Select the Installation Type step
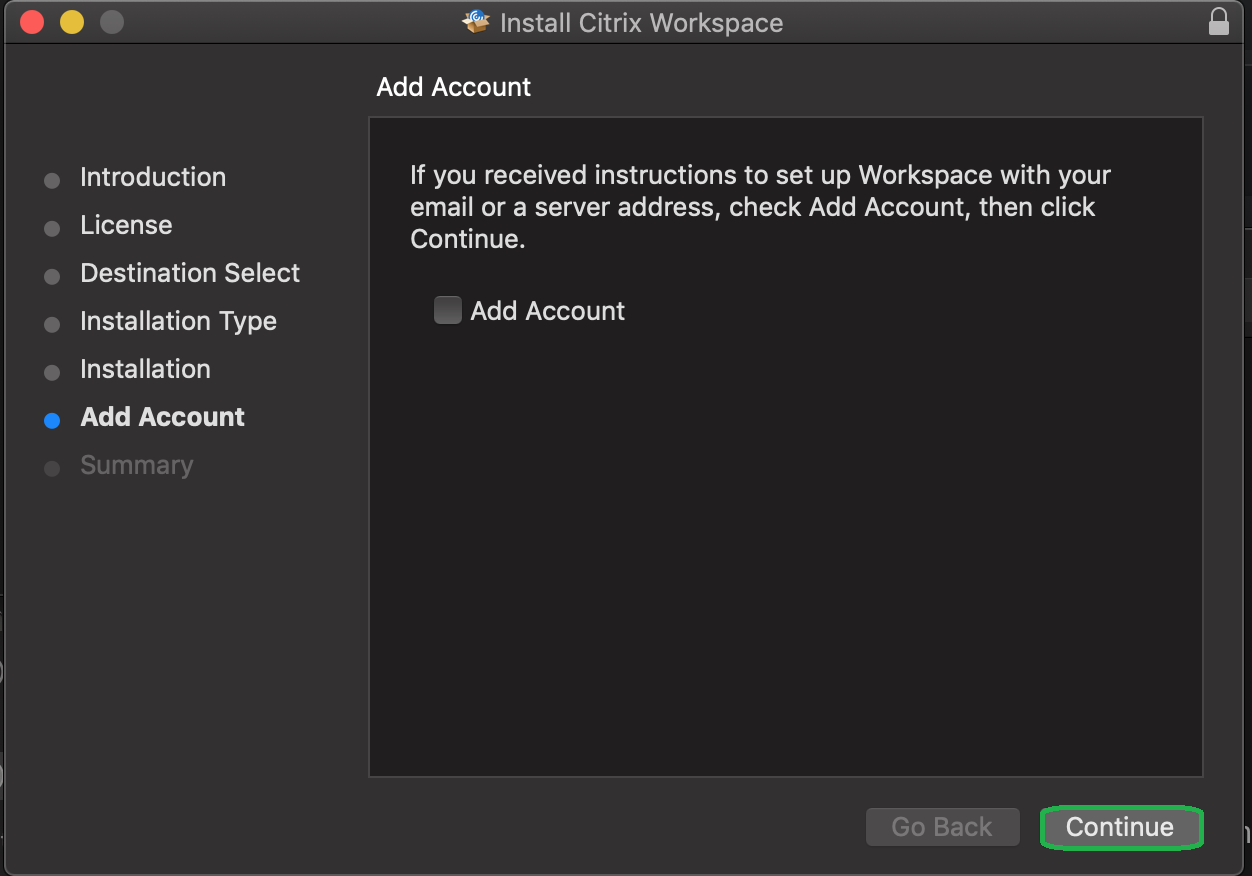The width and height of the screenshot is (1252, 876). [x=178, y=321]
